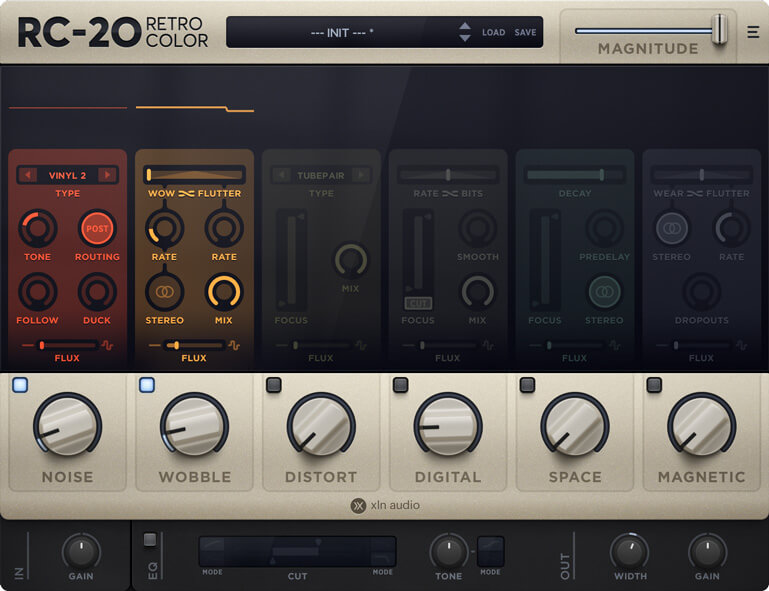The height and width of the screenshot is (591, 769).
Task: Click the preset up arrow
Action: pos(464,26)
